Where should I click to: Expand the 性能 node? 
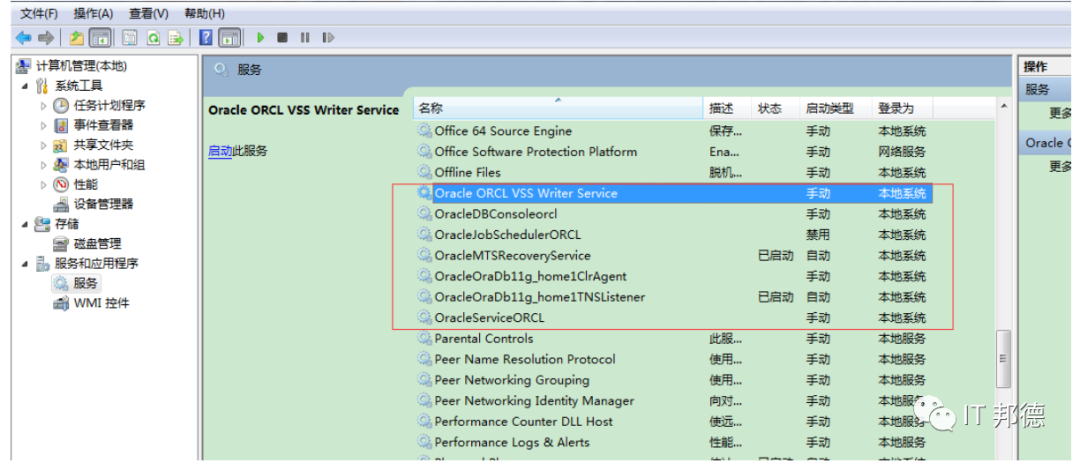point(44,185)
